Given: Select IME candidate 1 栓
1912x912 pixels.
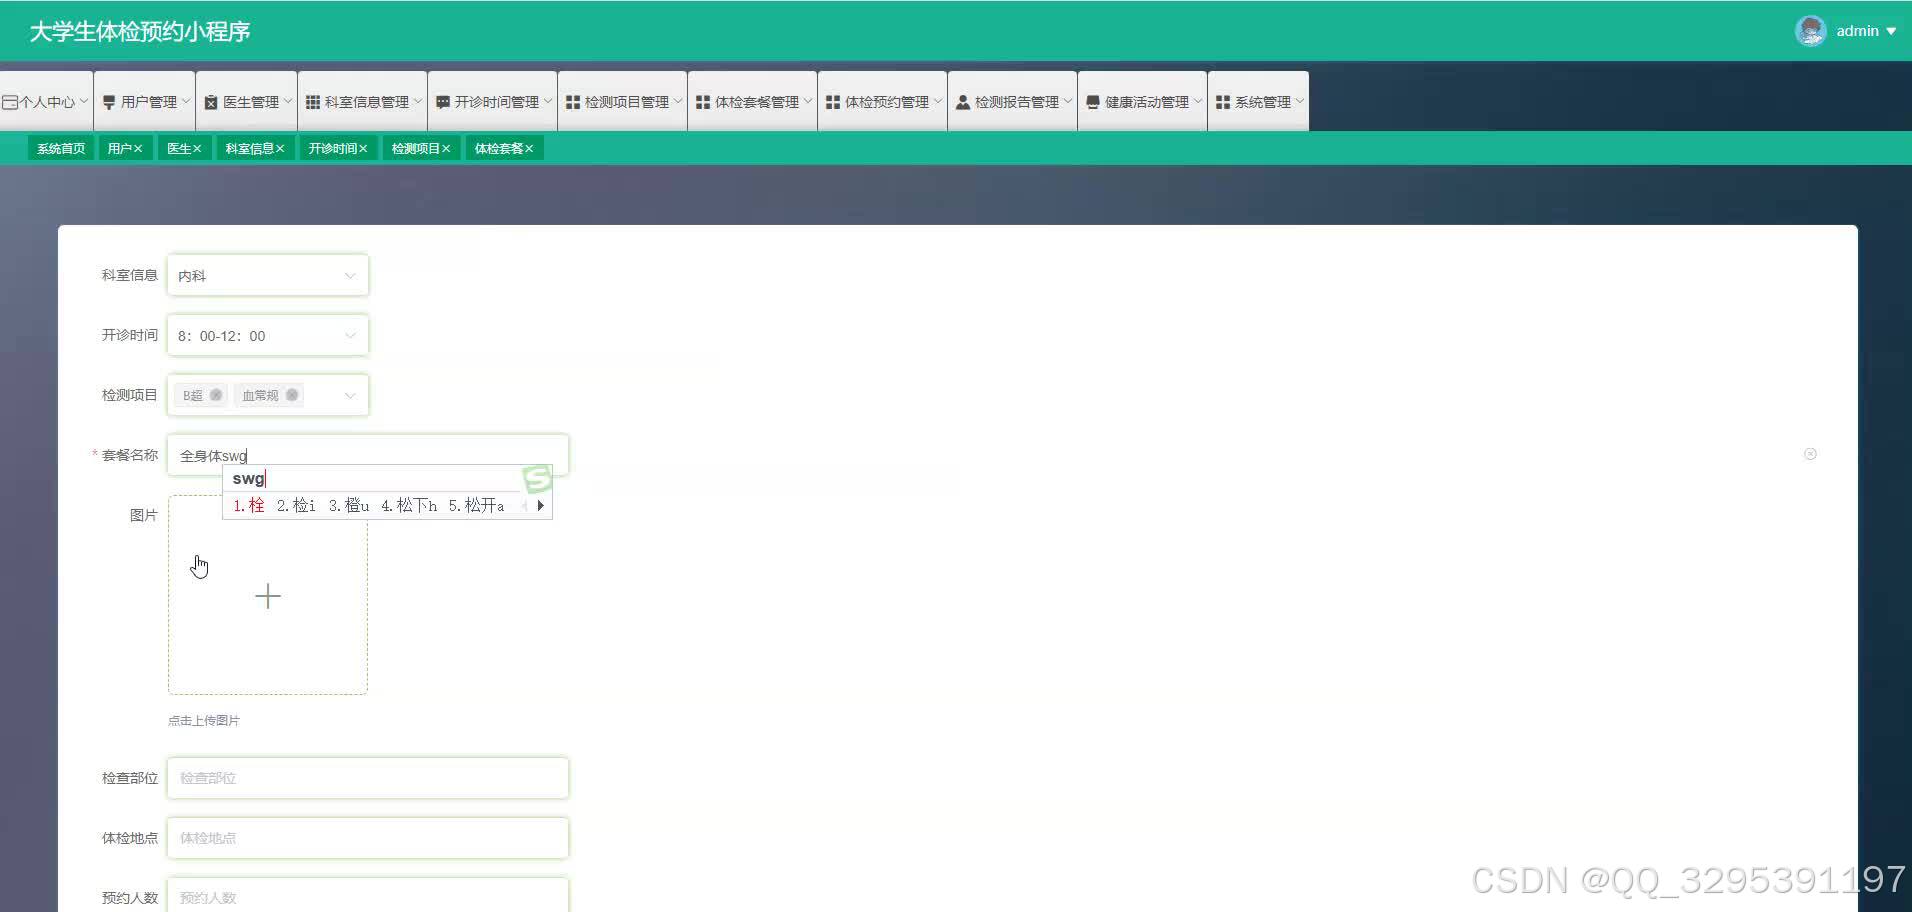Looking at the screenshot, I should pos(248,505).
